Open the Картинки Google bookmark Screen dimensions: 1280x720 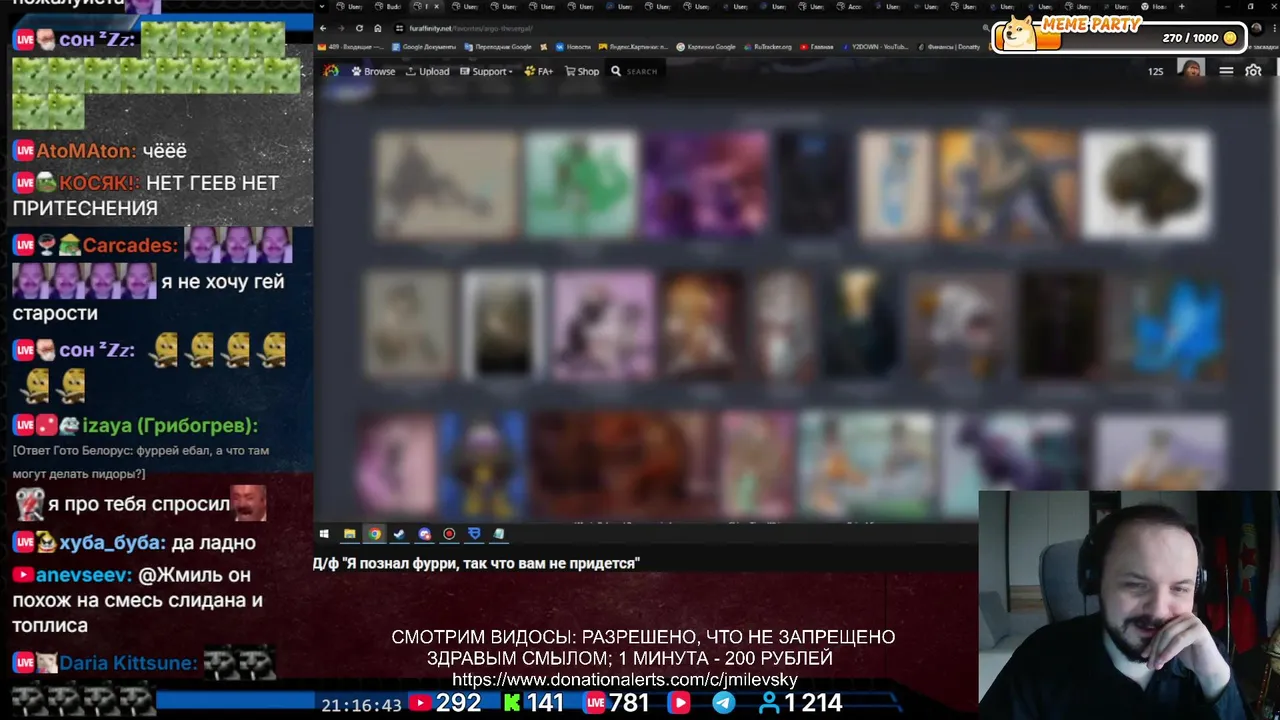[x=706, y=47]
